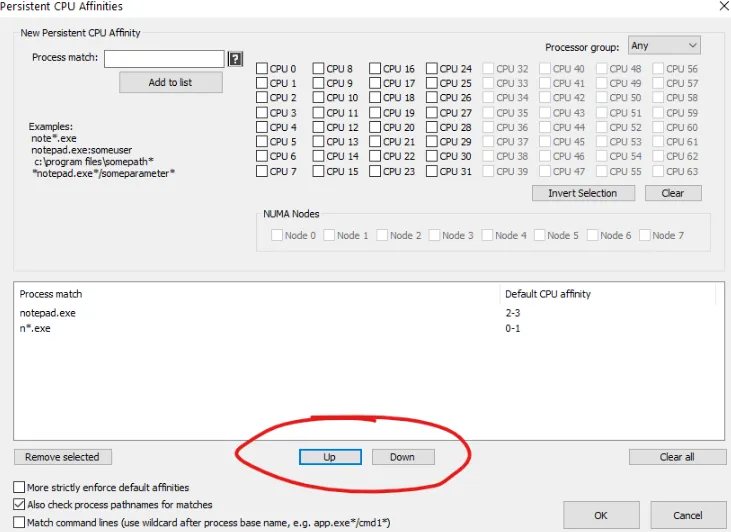Click the Clear all button

(x=677, y=457)
